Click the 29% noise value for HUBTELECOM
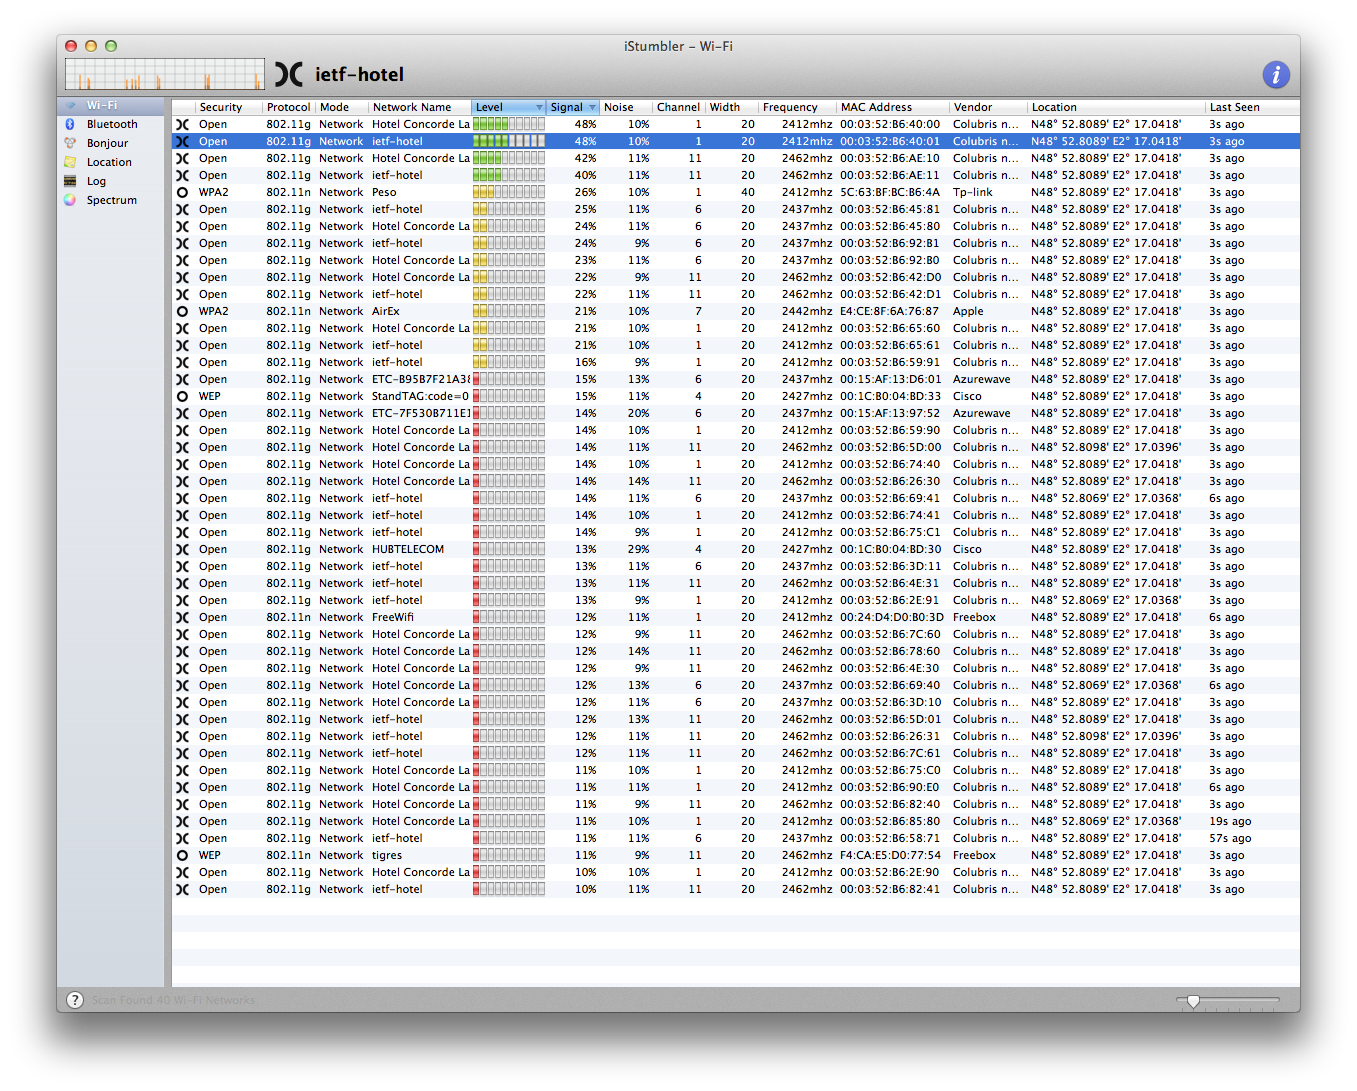1357x1091 pixels. pos(638,549)
